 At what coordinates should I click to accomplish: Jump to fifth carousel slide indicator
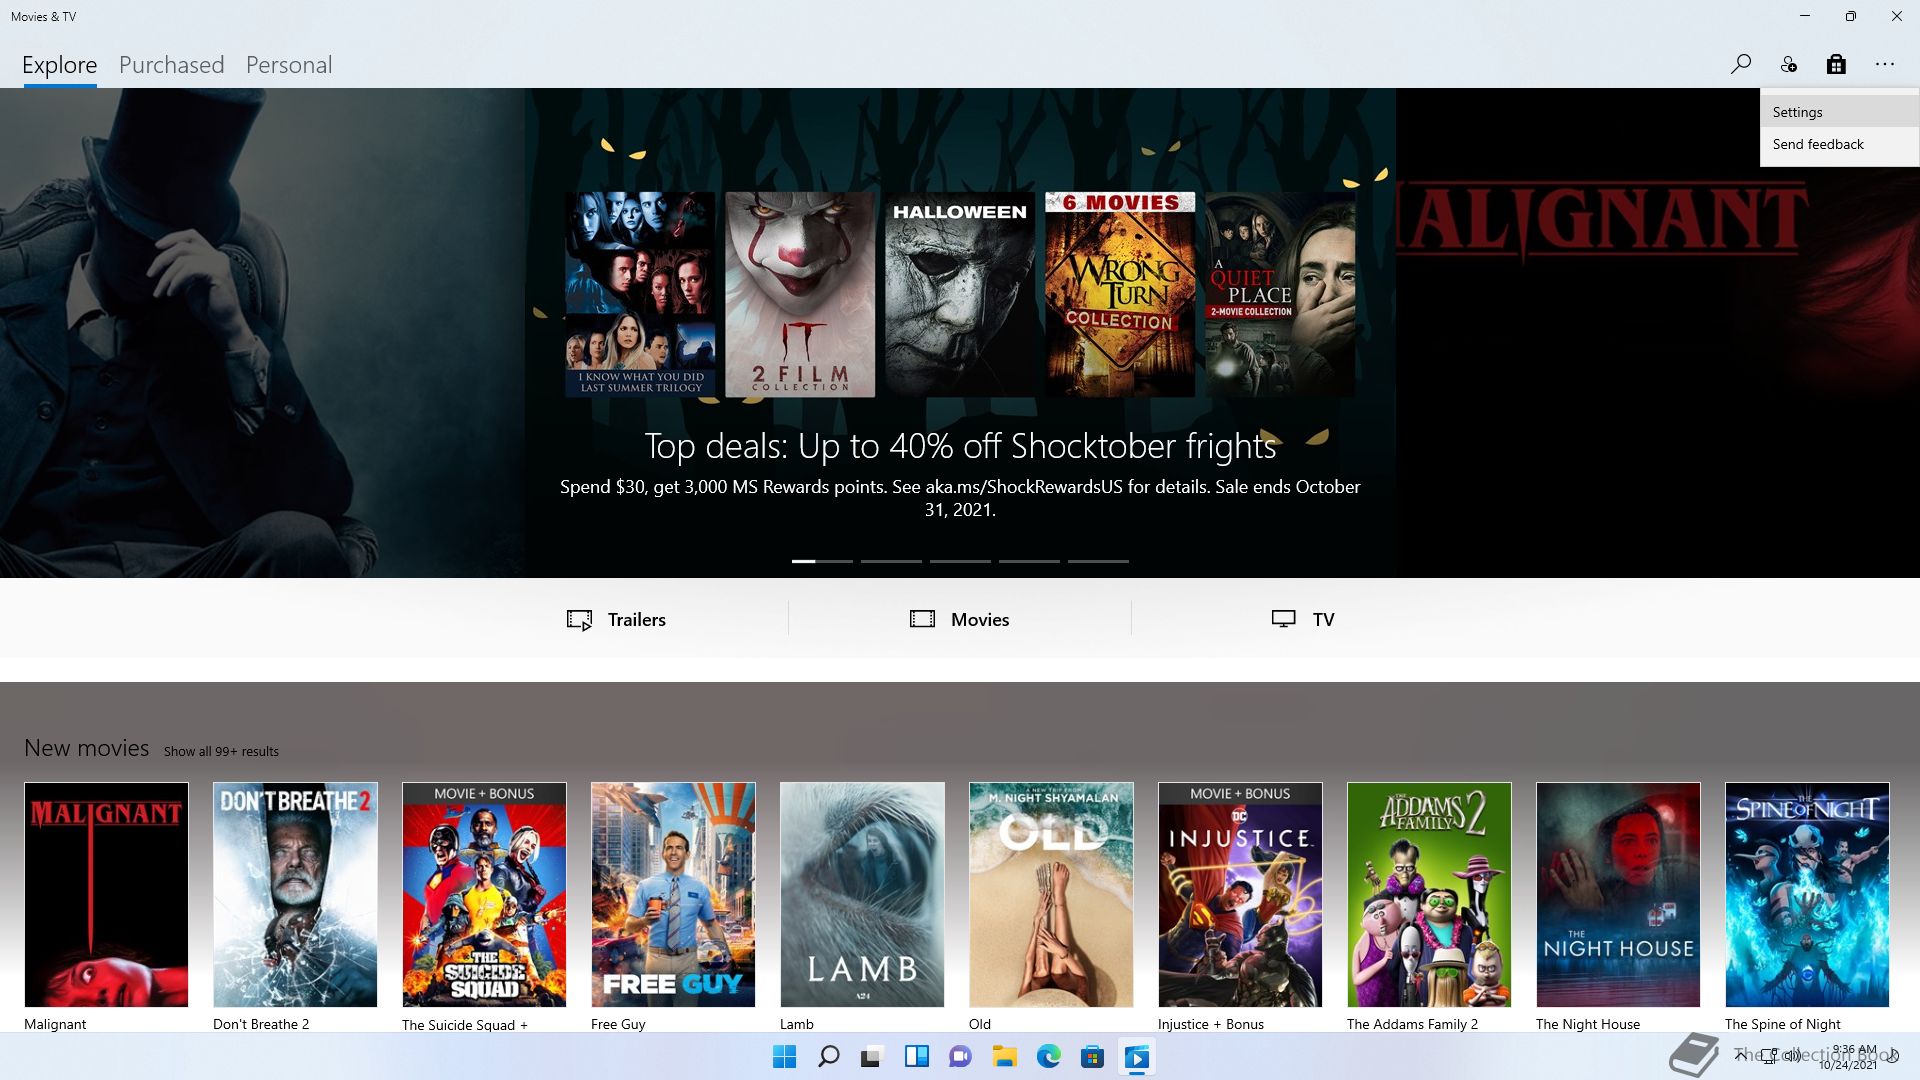pyautogui.click(x=1098, y=561)
